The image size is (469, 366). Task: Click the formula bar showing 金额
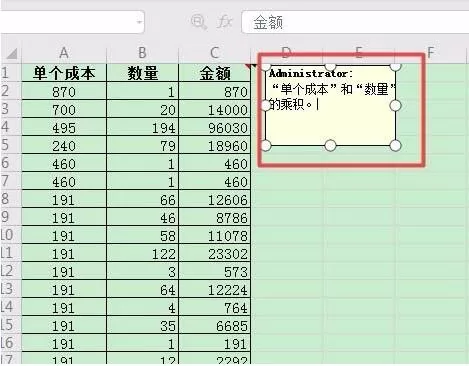(x=355, y=22)
